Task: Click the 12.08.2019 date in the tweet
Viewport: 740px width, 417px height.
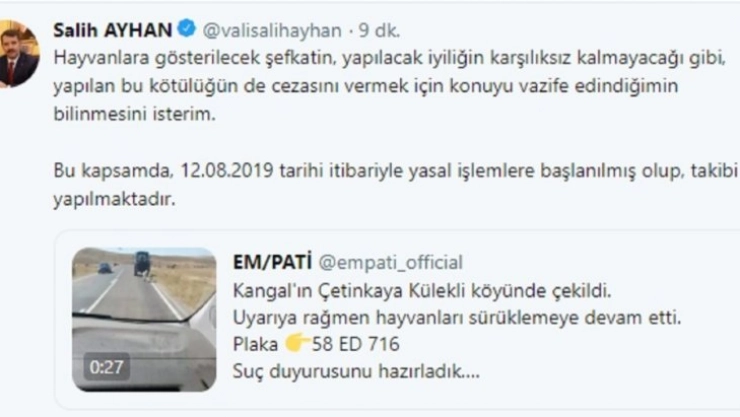Action: coord(227,170)
